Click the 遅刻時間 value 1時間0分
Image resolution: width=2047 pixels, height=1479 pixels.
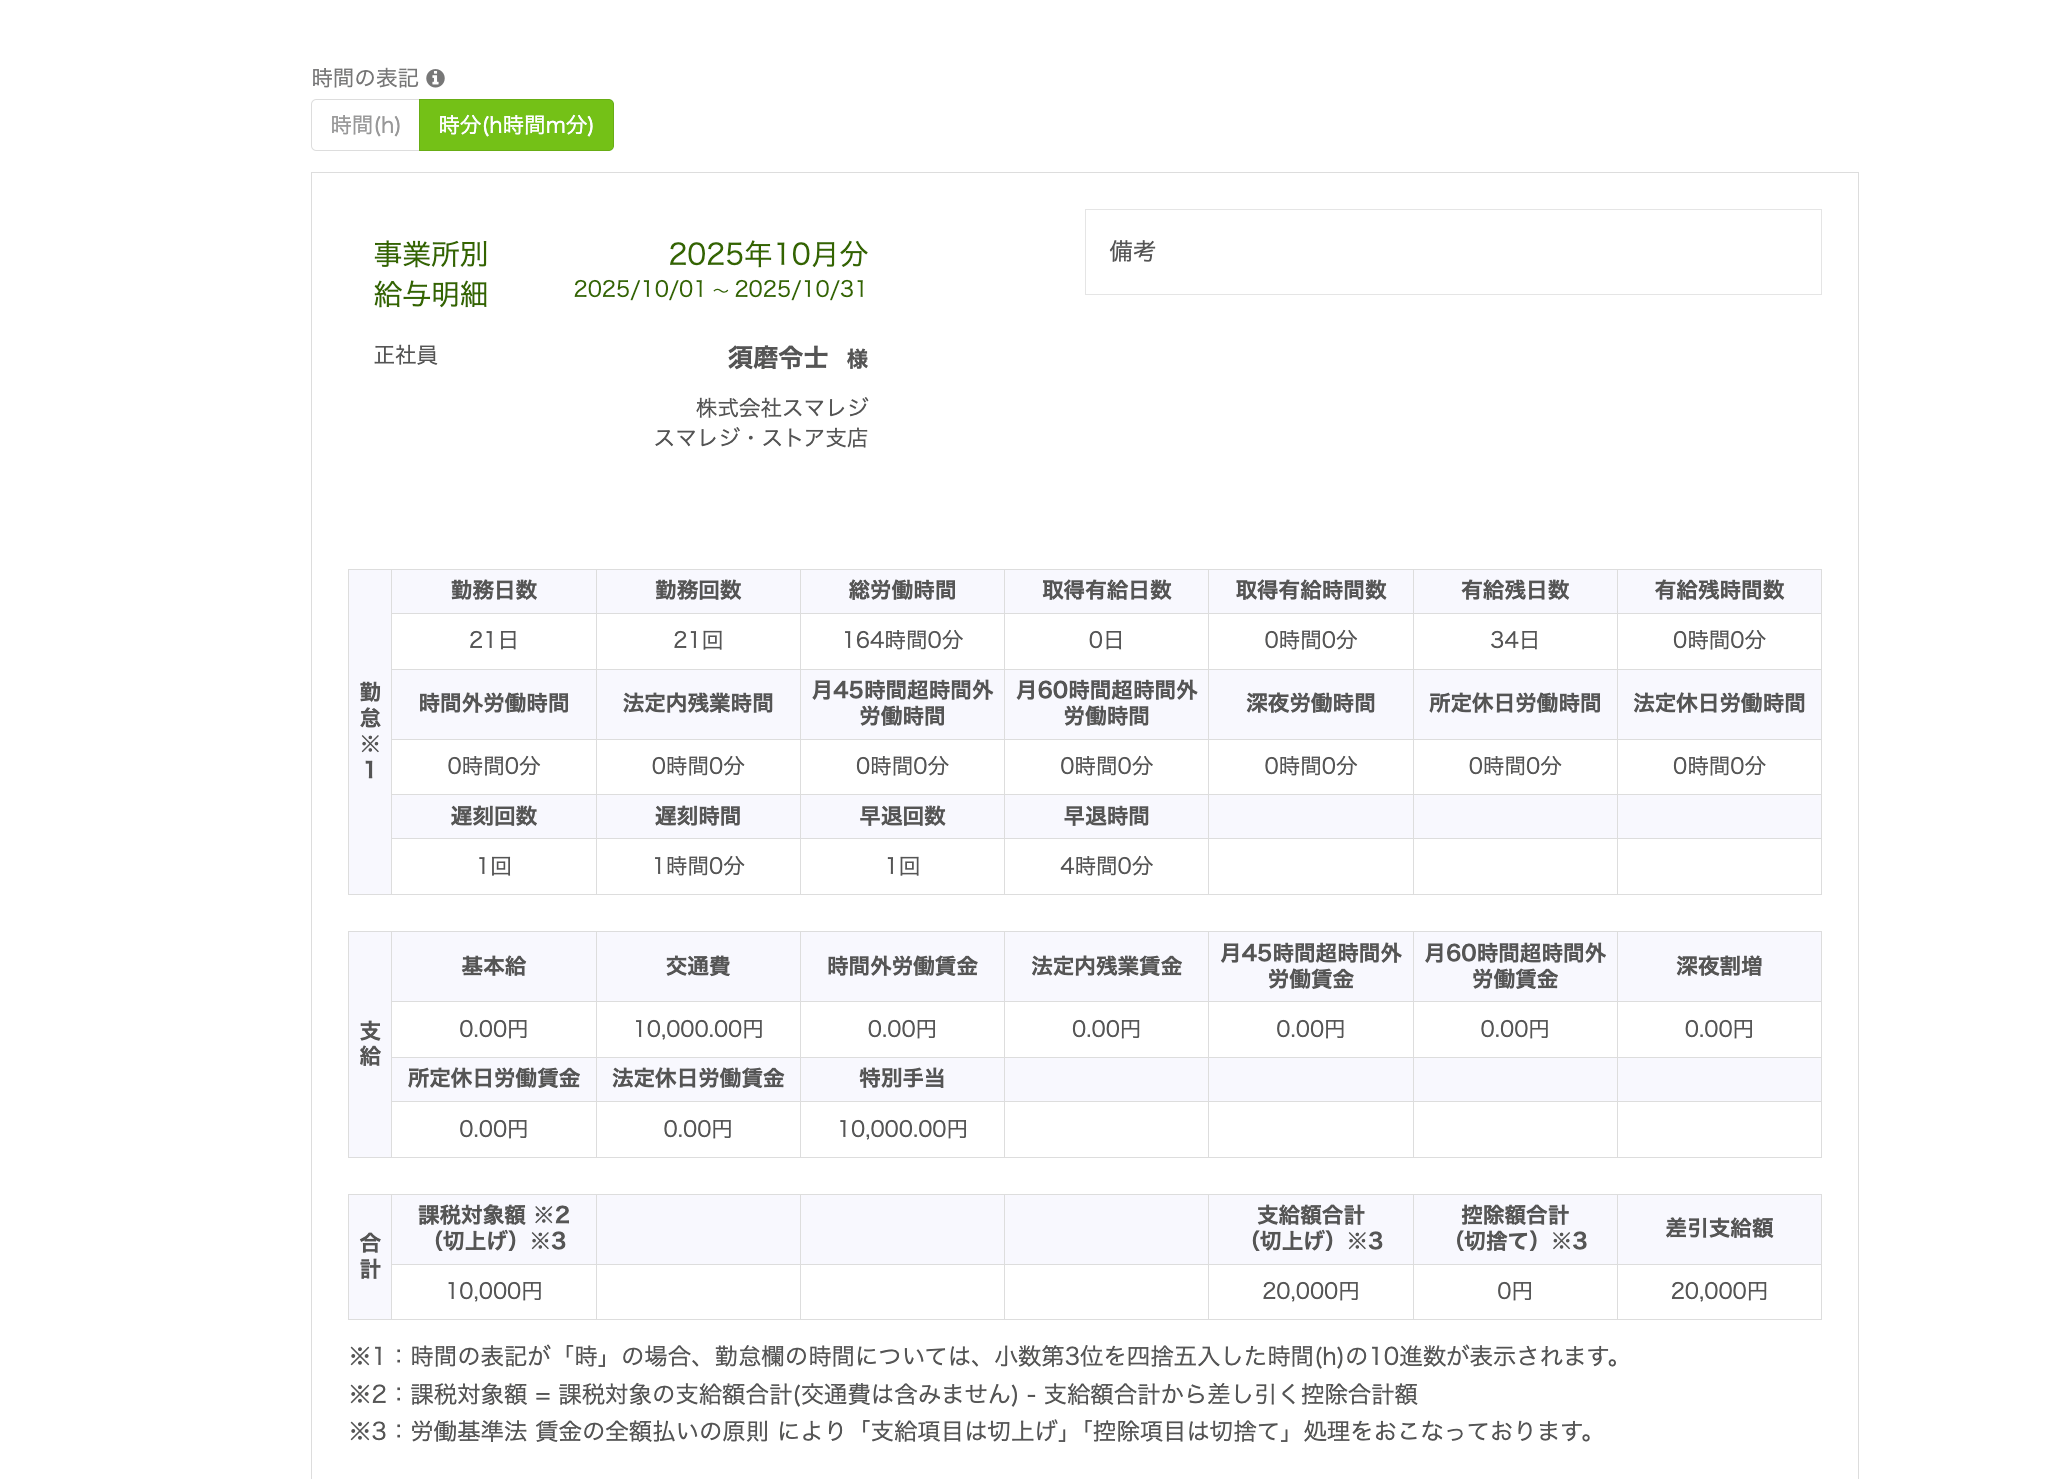pyautogui.click(x=698, y=866)
